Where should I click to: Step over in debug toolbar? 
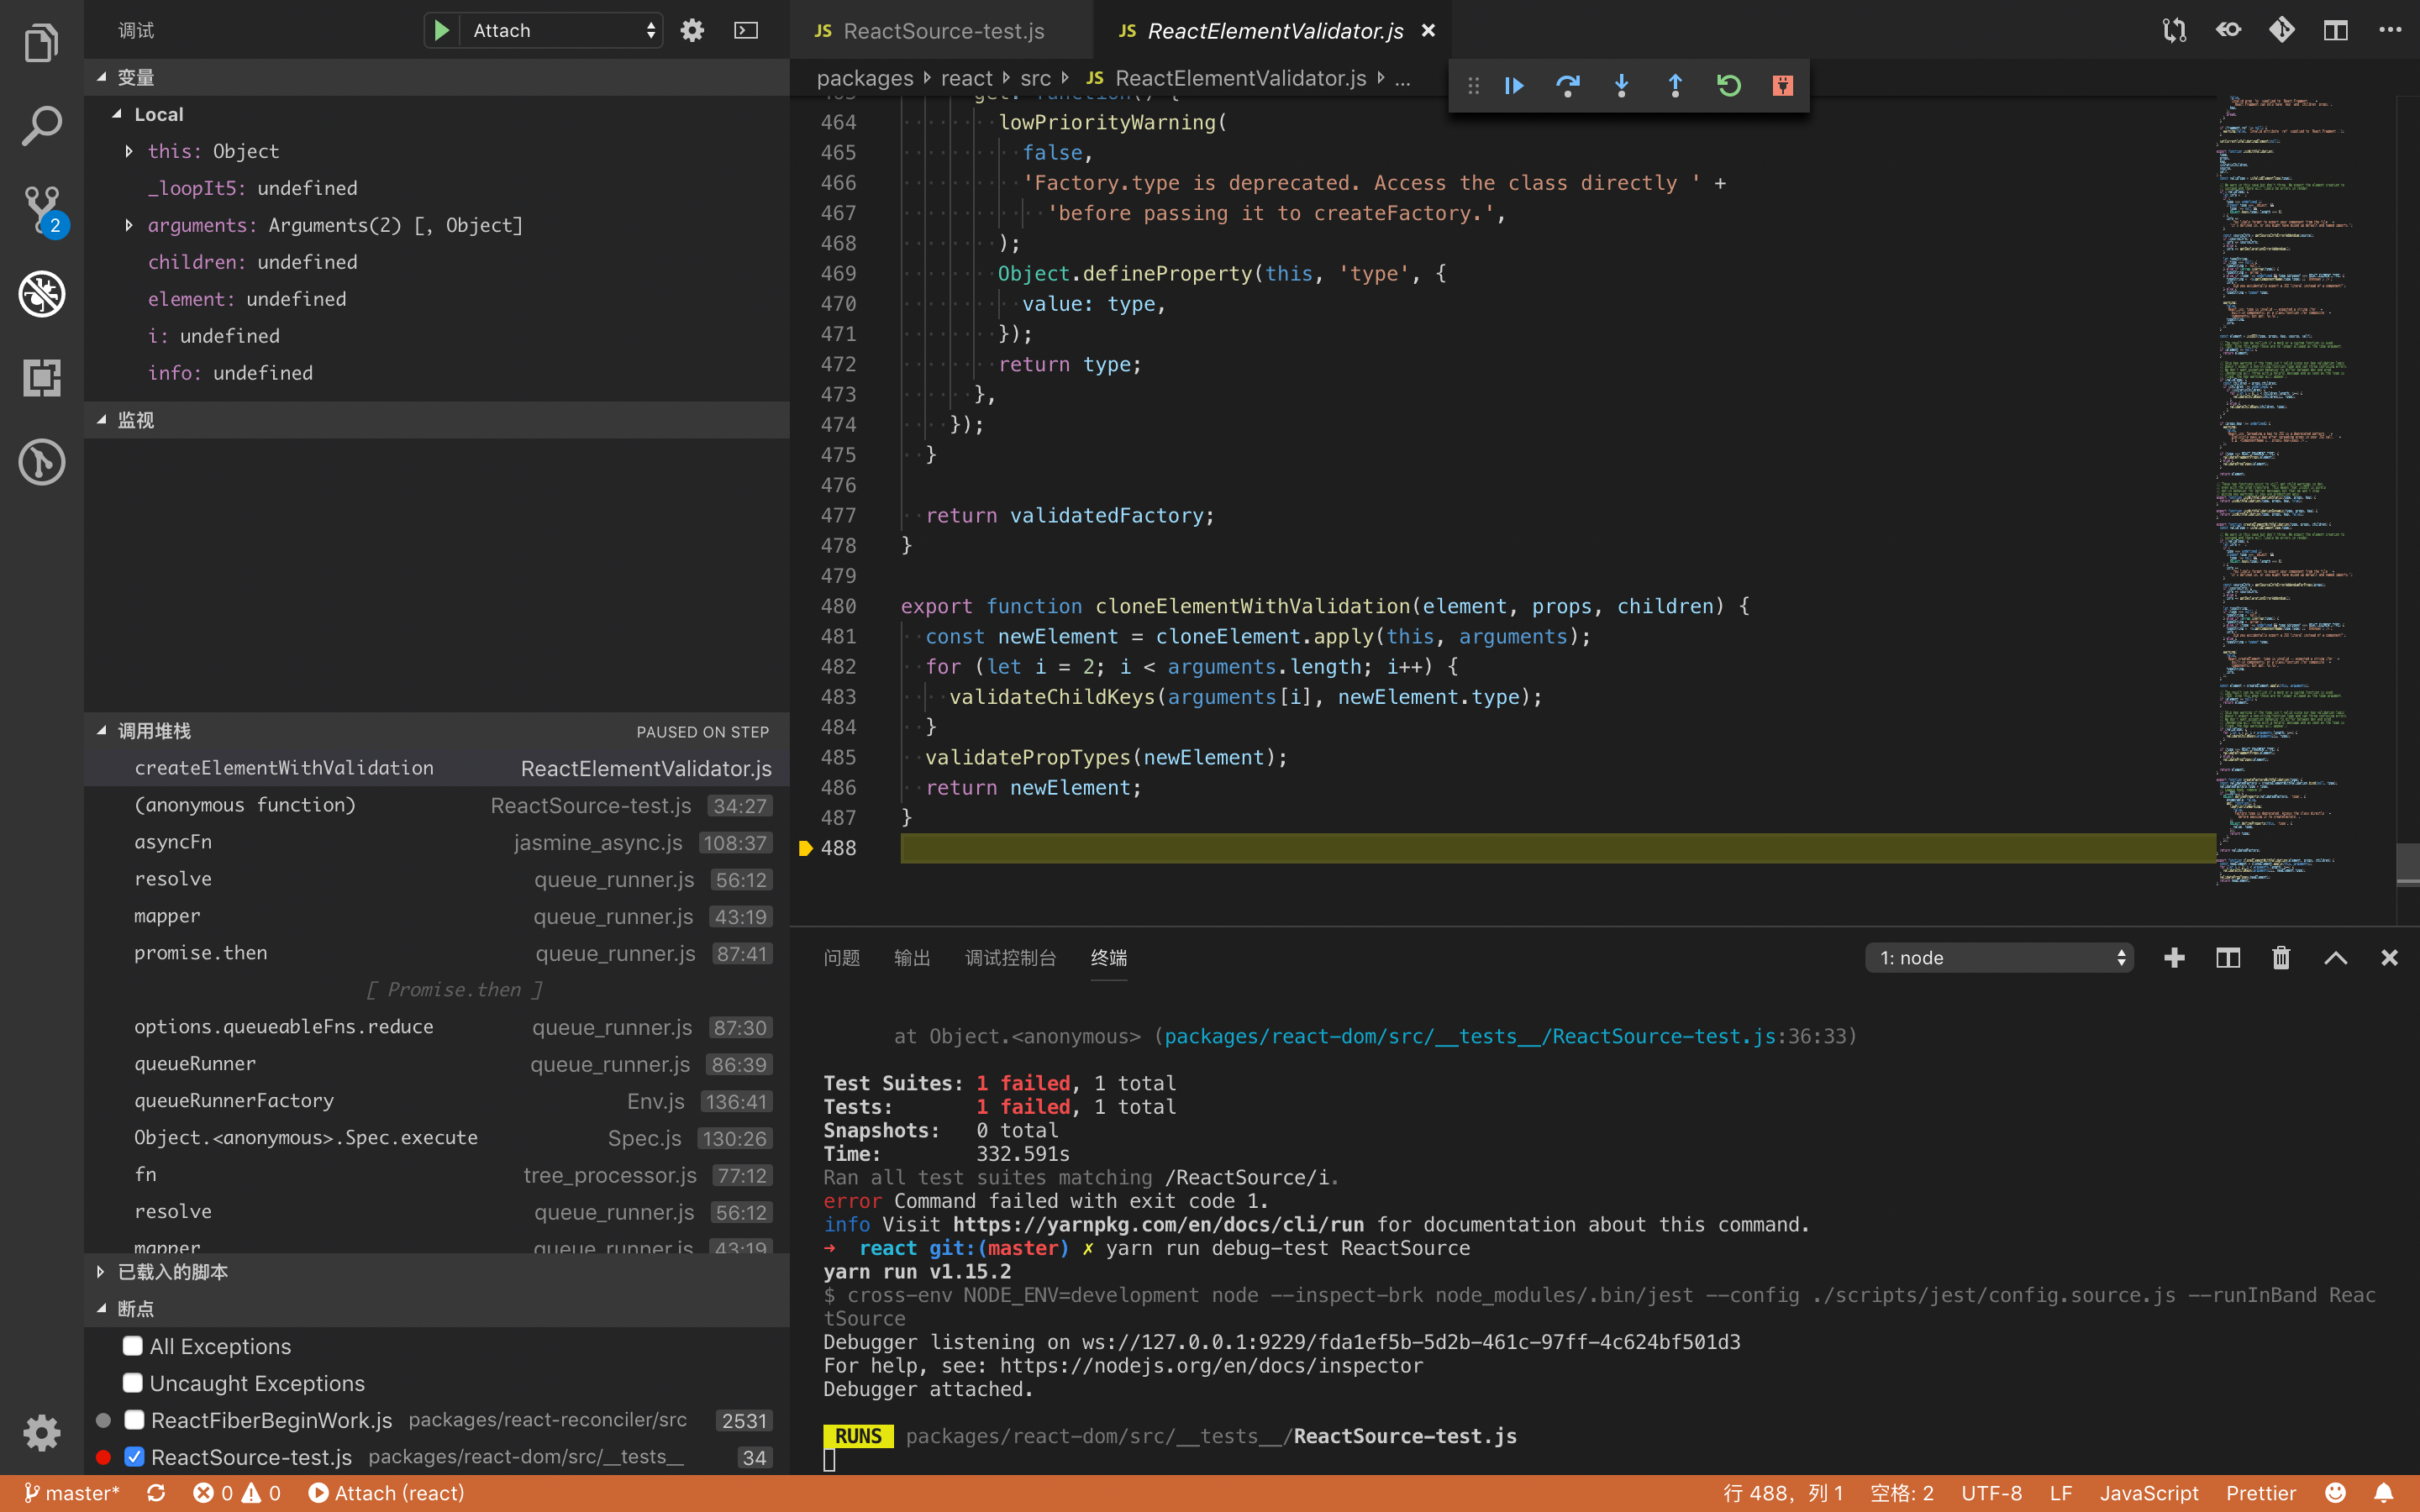(1567, 86)
